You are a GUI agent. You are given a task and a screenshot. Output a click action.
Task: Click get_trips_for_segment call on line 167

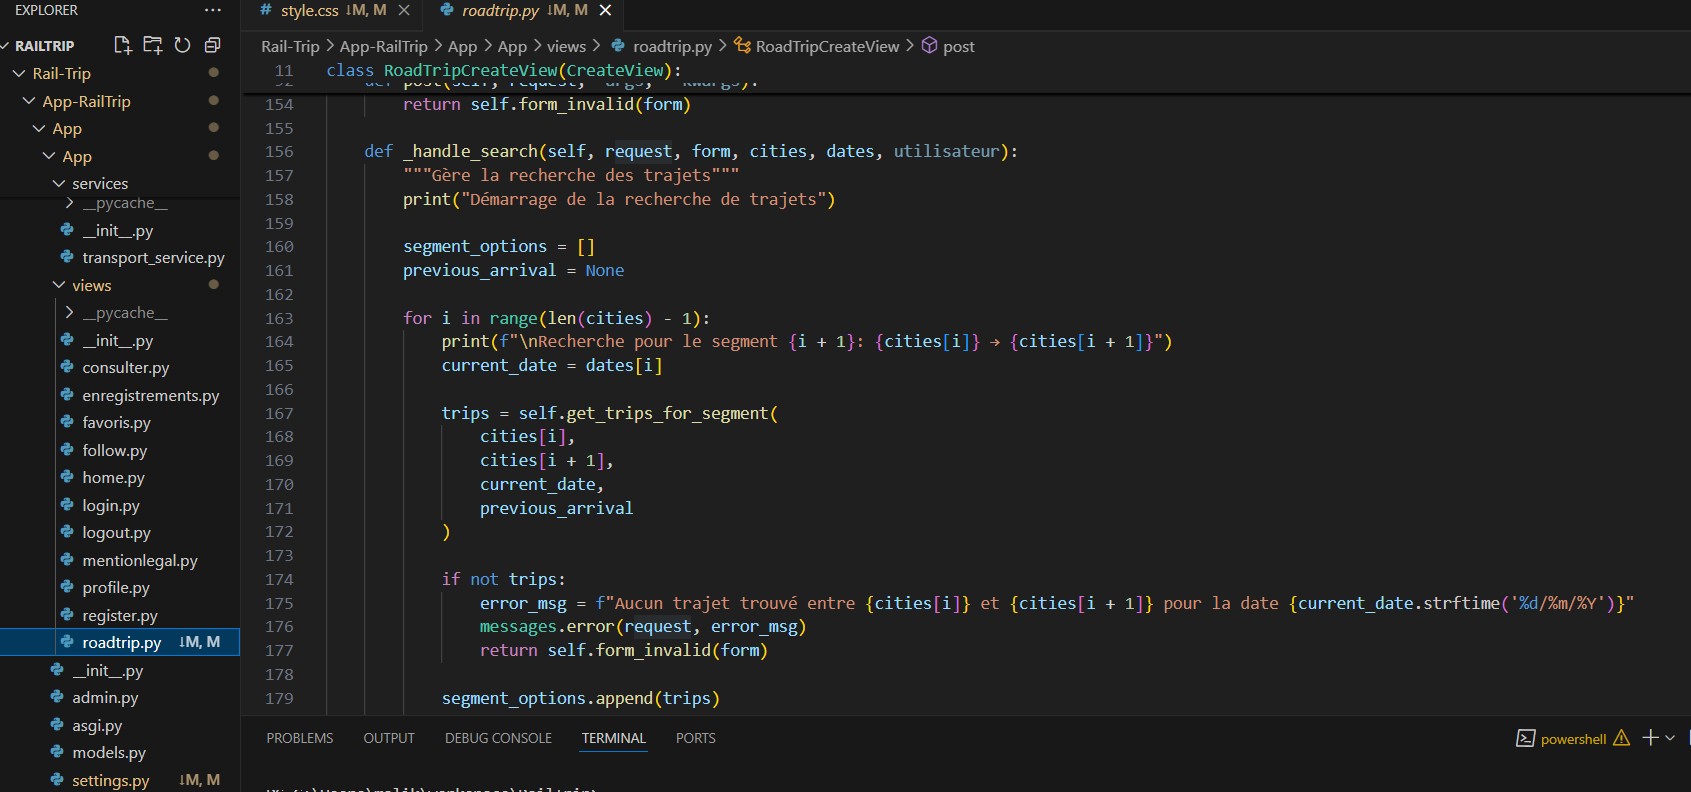click(x=667, y=413)
